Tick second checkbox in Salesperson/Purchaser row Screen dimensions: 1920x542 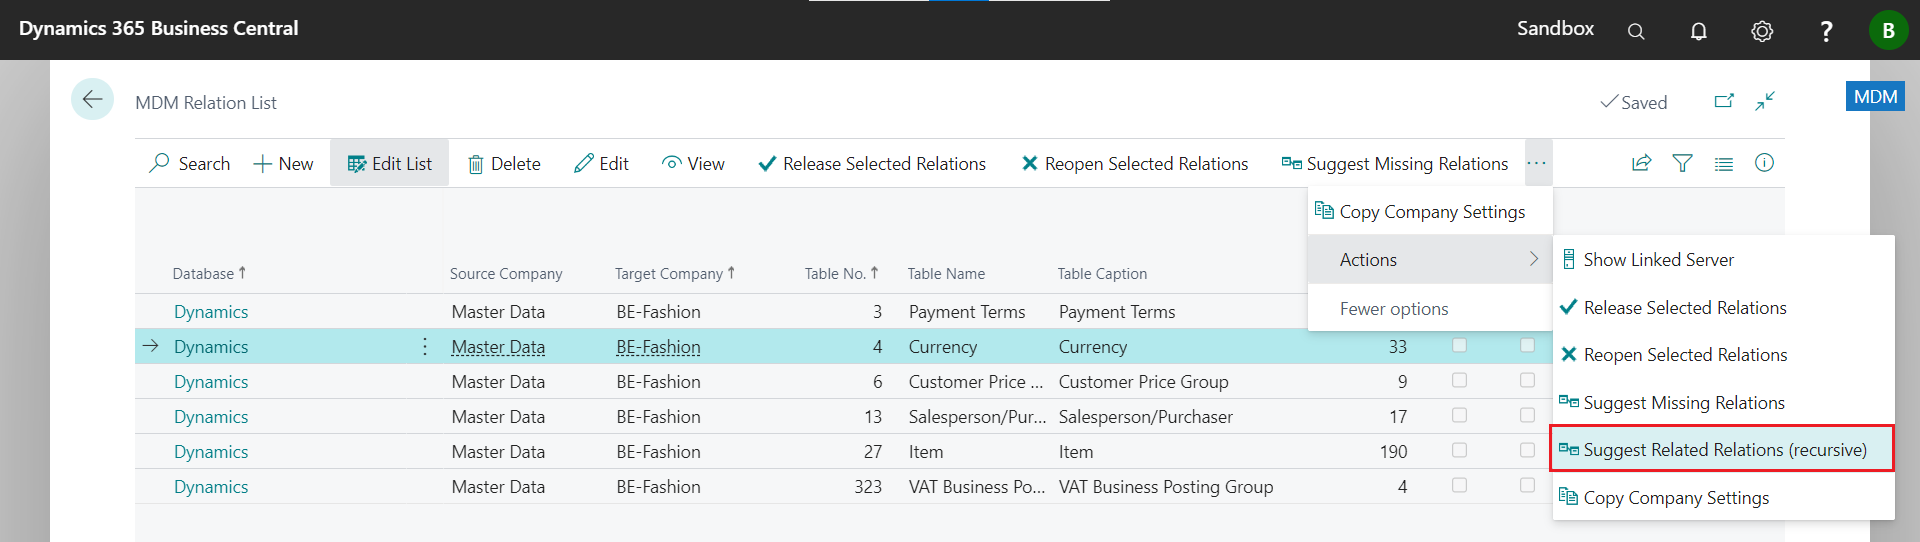(x=1527, y=415)
